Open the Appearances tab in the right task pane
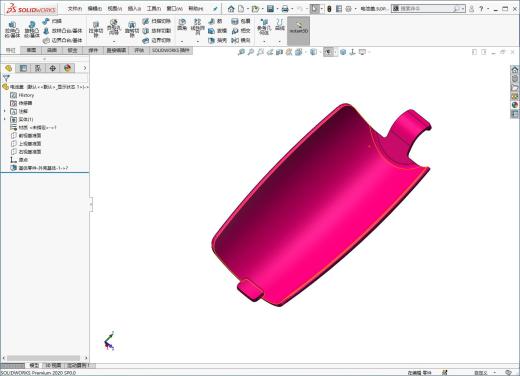Image resolution: width=520 pixels, height=376 pixels. (x=515, y=105)
